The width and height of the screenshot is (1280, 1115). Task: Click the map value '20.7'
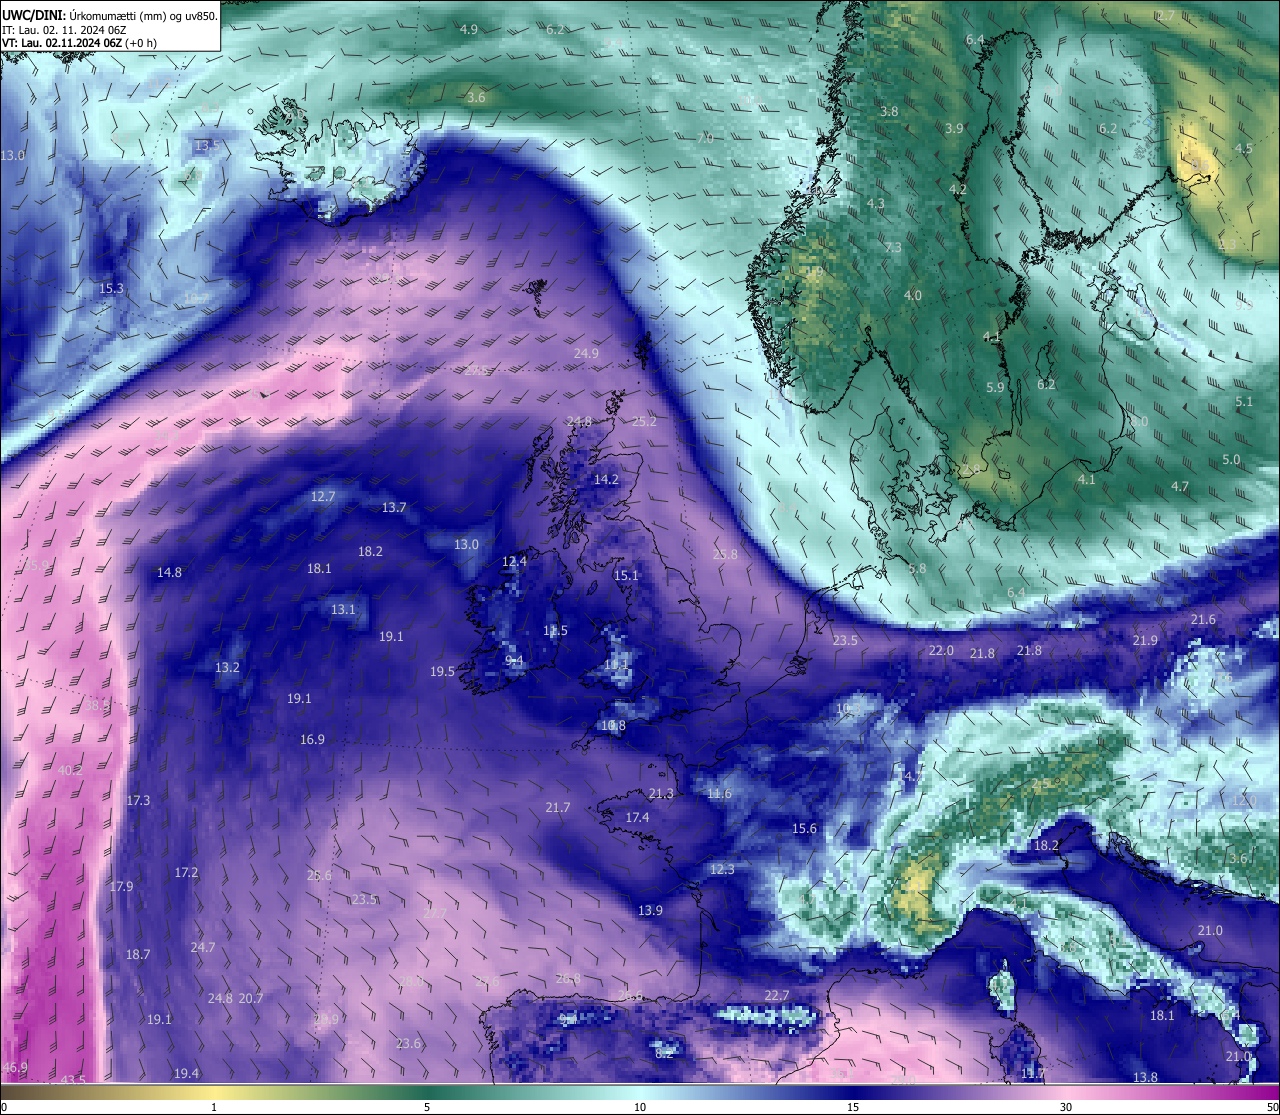coord(251,999)
